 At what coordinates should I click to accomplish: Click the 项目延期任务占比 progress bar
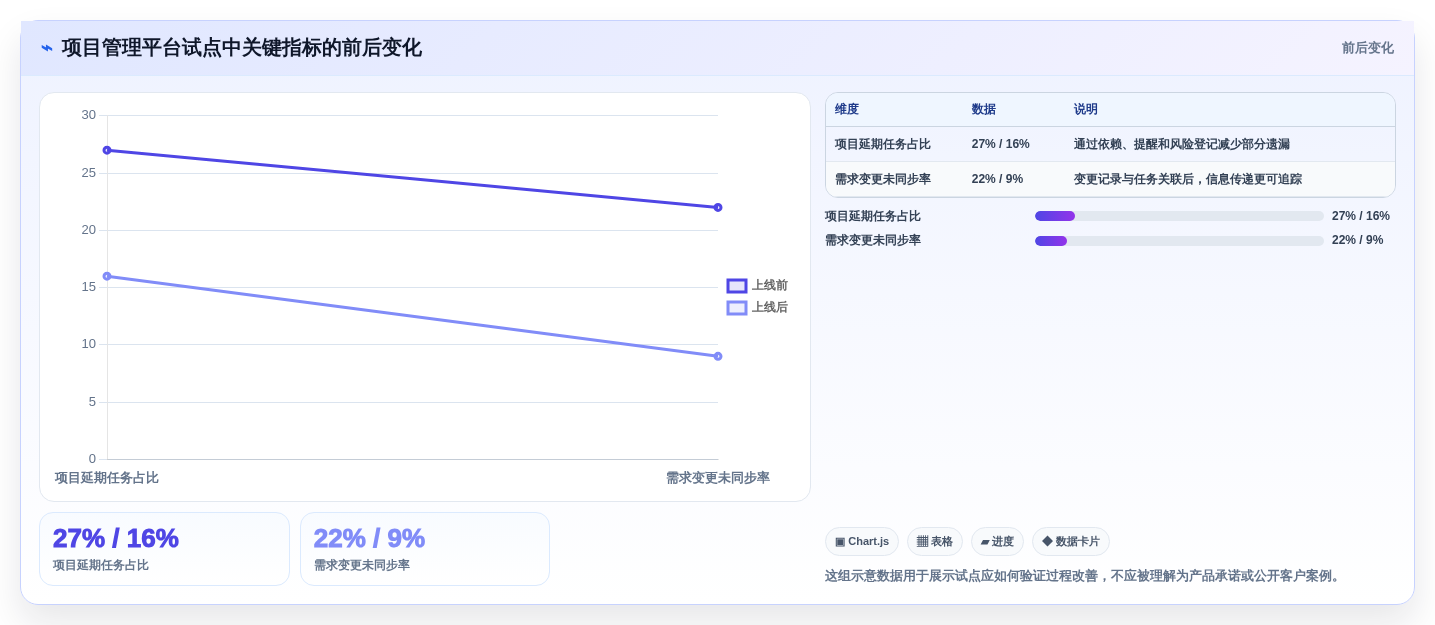pos(1179,216)
